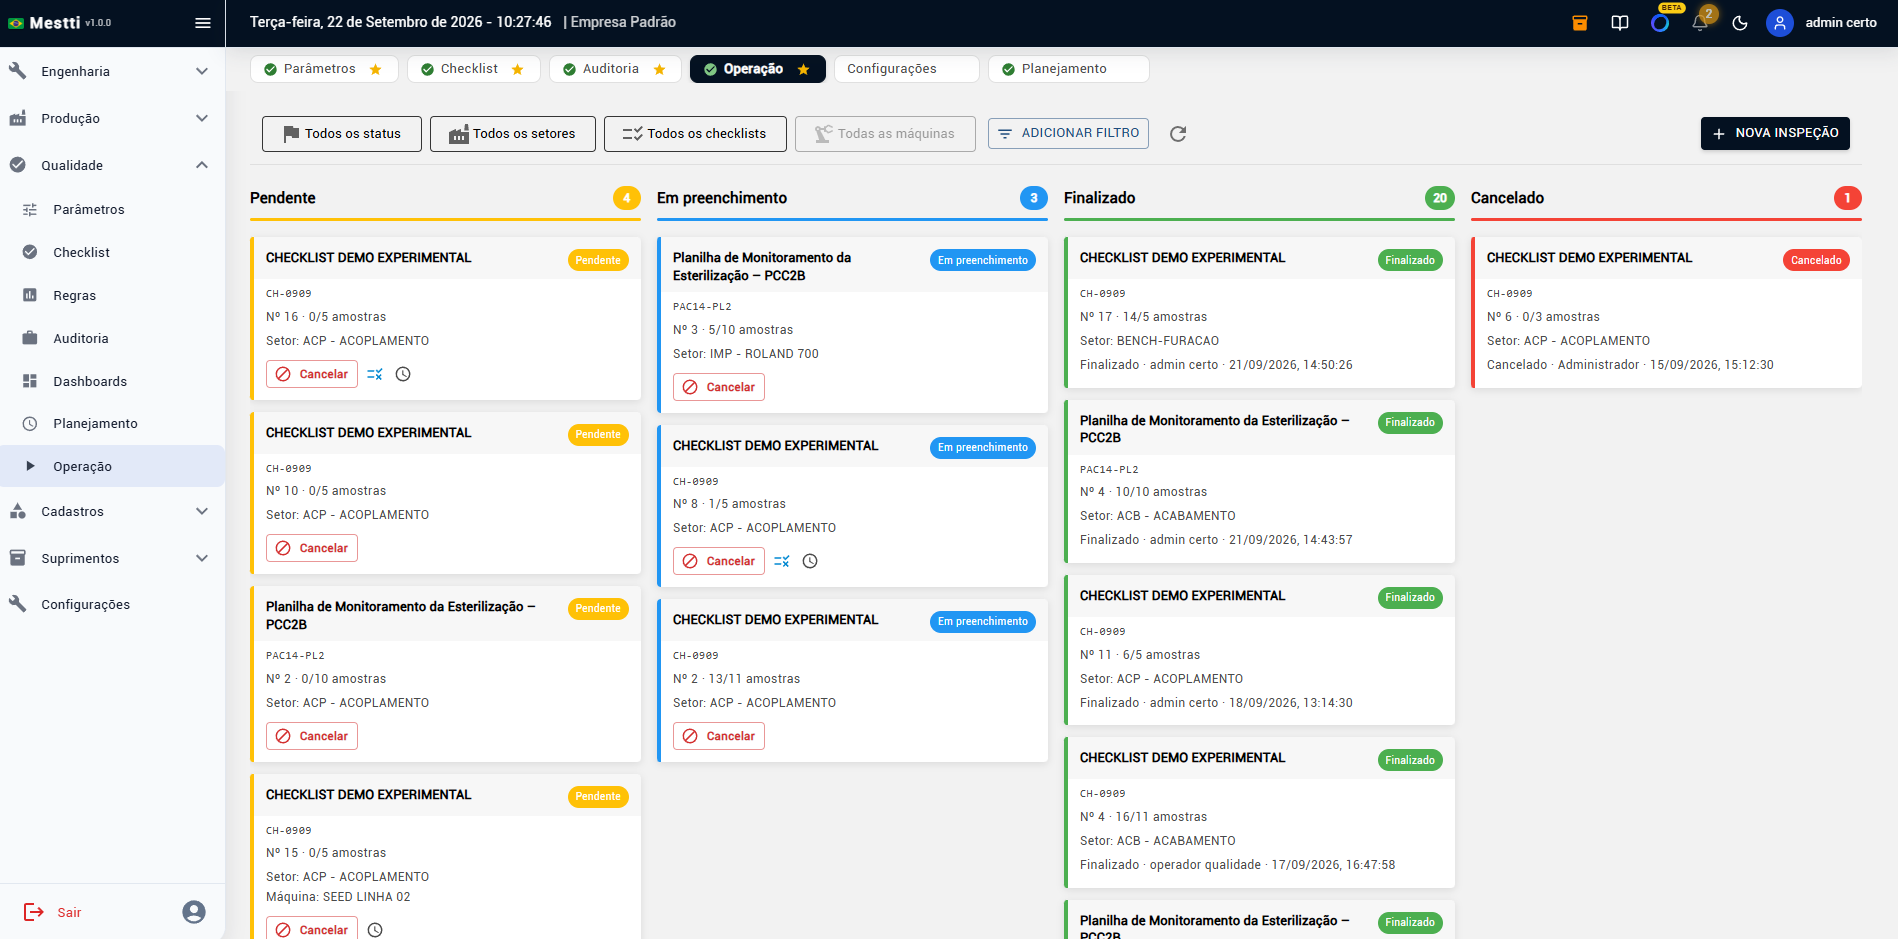Toggle favorite star on Auditoria tab

click(x=660, y=69)
